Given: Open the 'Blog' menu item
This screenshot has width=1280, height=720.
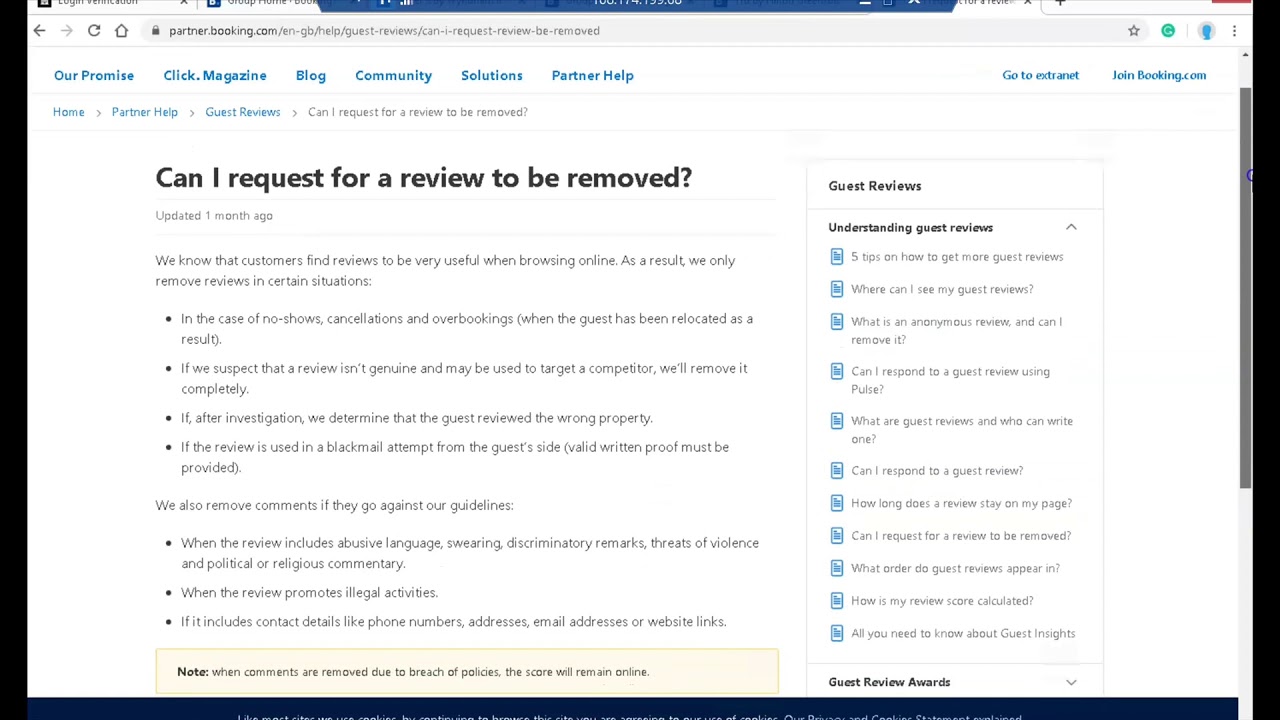Looking at the screenshot, I should point(311,75).
